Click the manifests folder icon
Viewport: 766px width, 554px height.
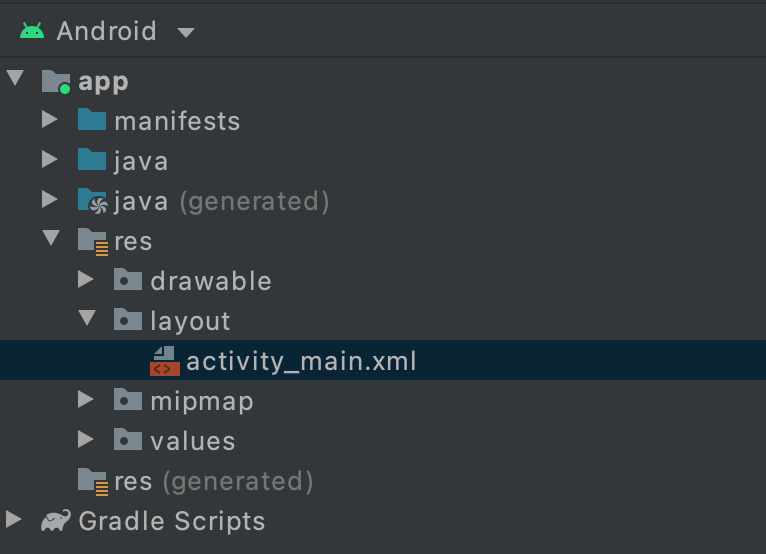pyautogui.click(x=92, y=121)
